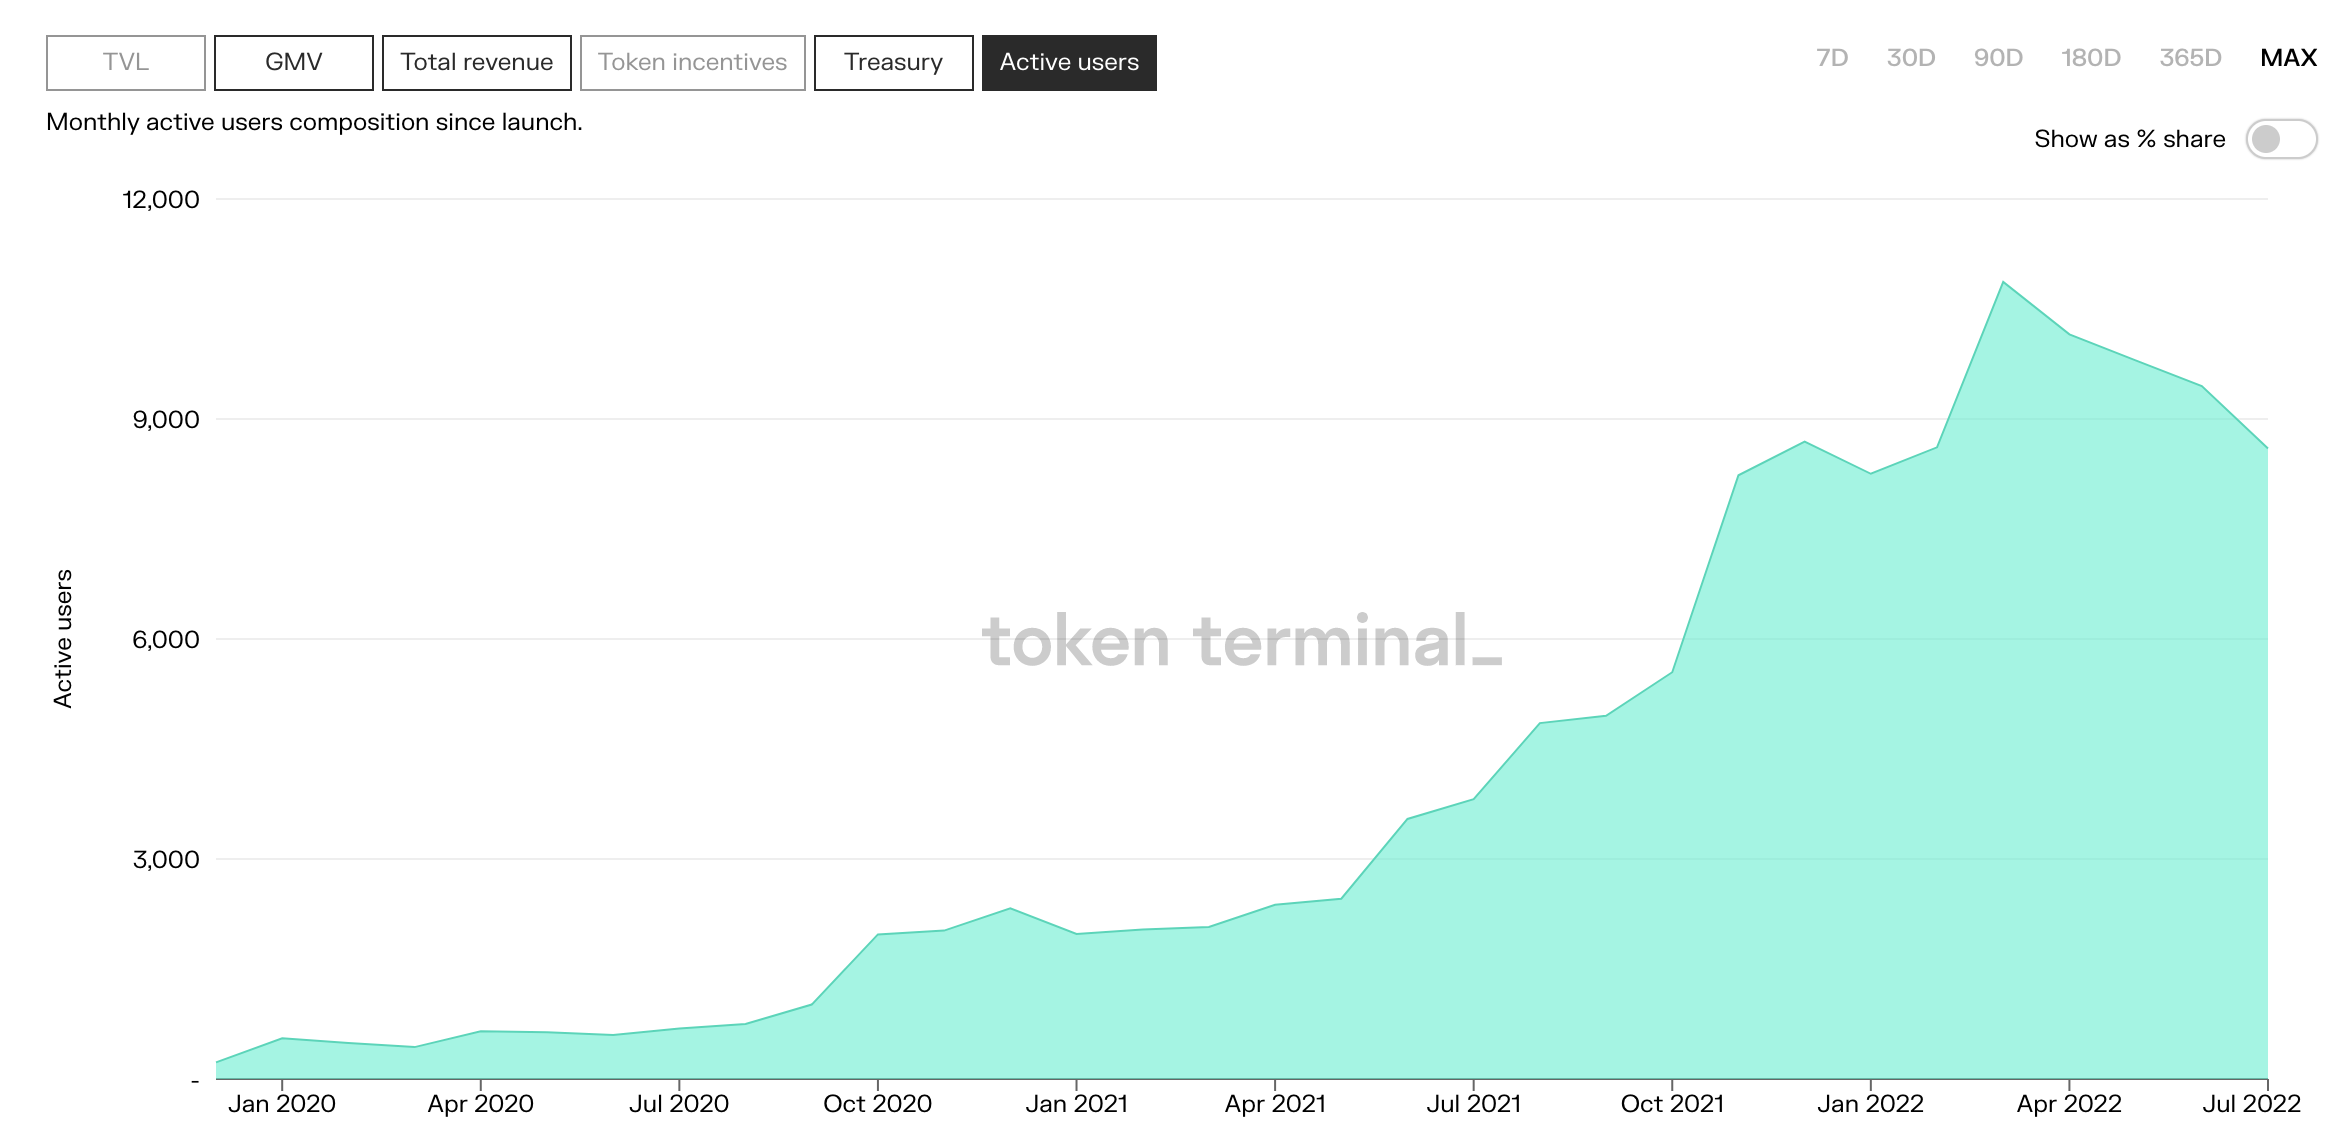Screen dimensions: 2340x1144
Task: View the Treasury metric tab
Action: click(x=894, y=63)
